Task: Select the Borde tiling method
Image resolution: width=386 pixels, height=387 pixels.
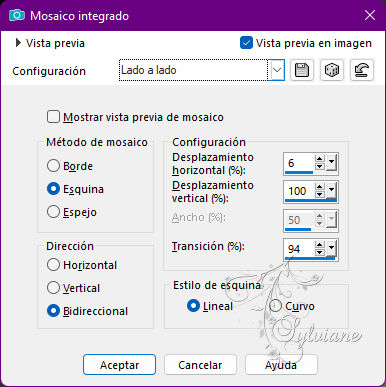Action: click(x=53, y=166)
